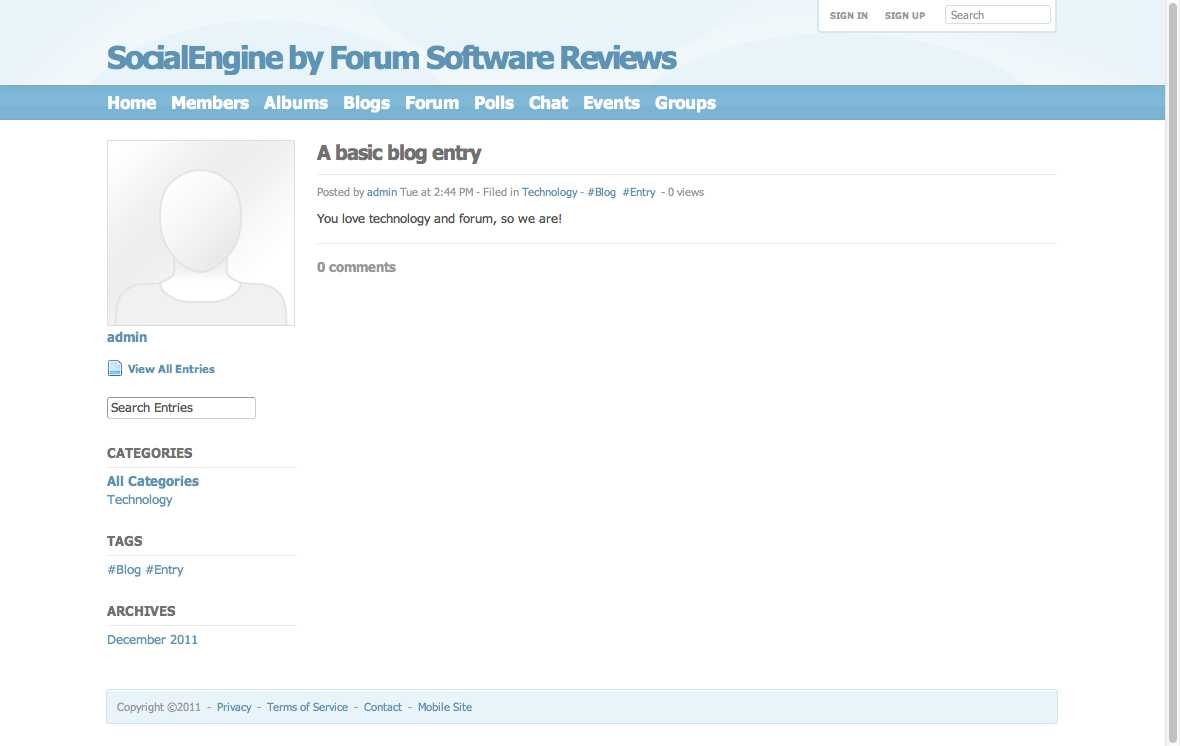Image resolution: width=1180 pixels, height=746 pixels.
Task: Open the Members page
Action: (210, 103)
